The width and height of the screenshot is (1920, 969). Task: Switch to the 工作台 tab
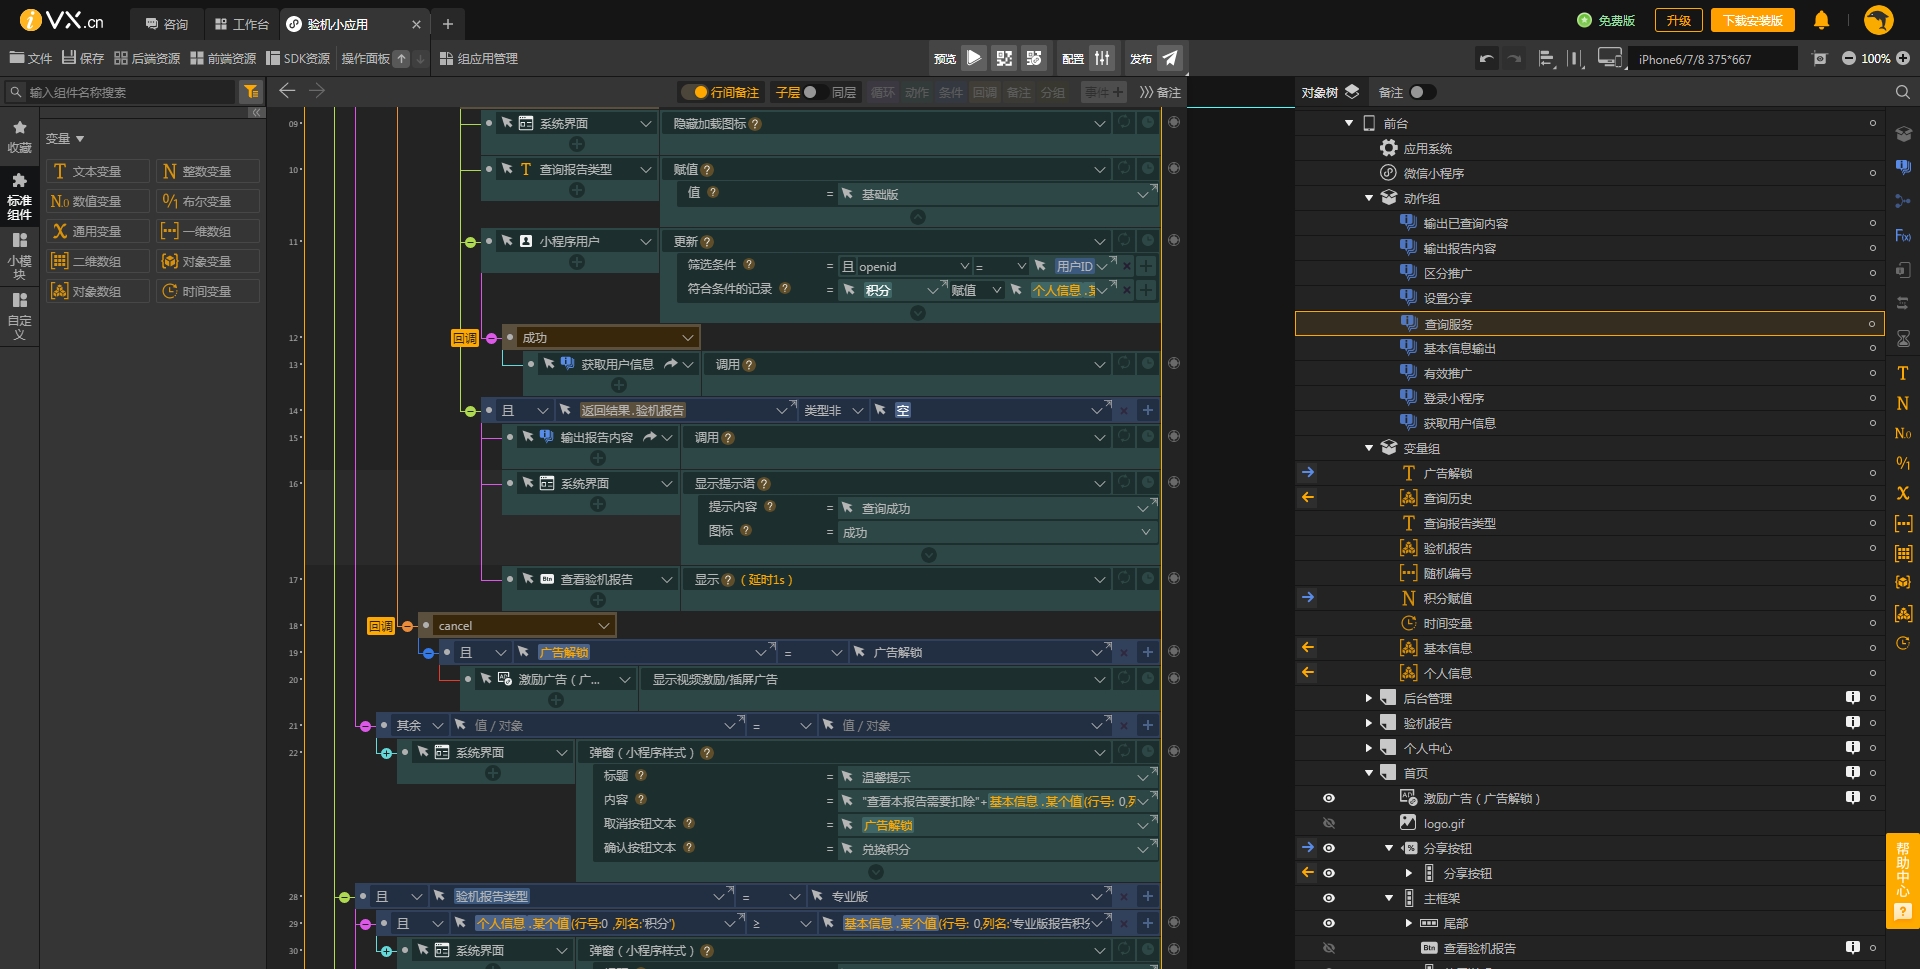242,24
